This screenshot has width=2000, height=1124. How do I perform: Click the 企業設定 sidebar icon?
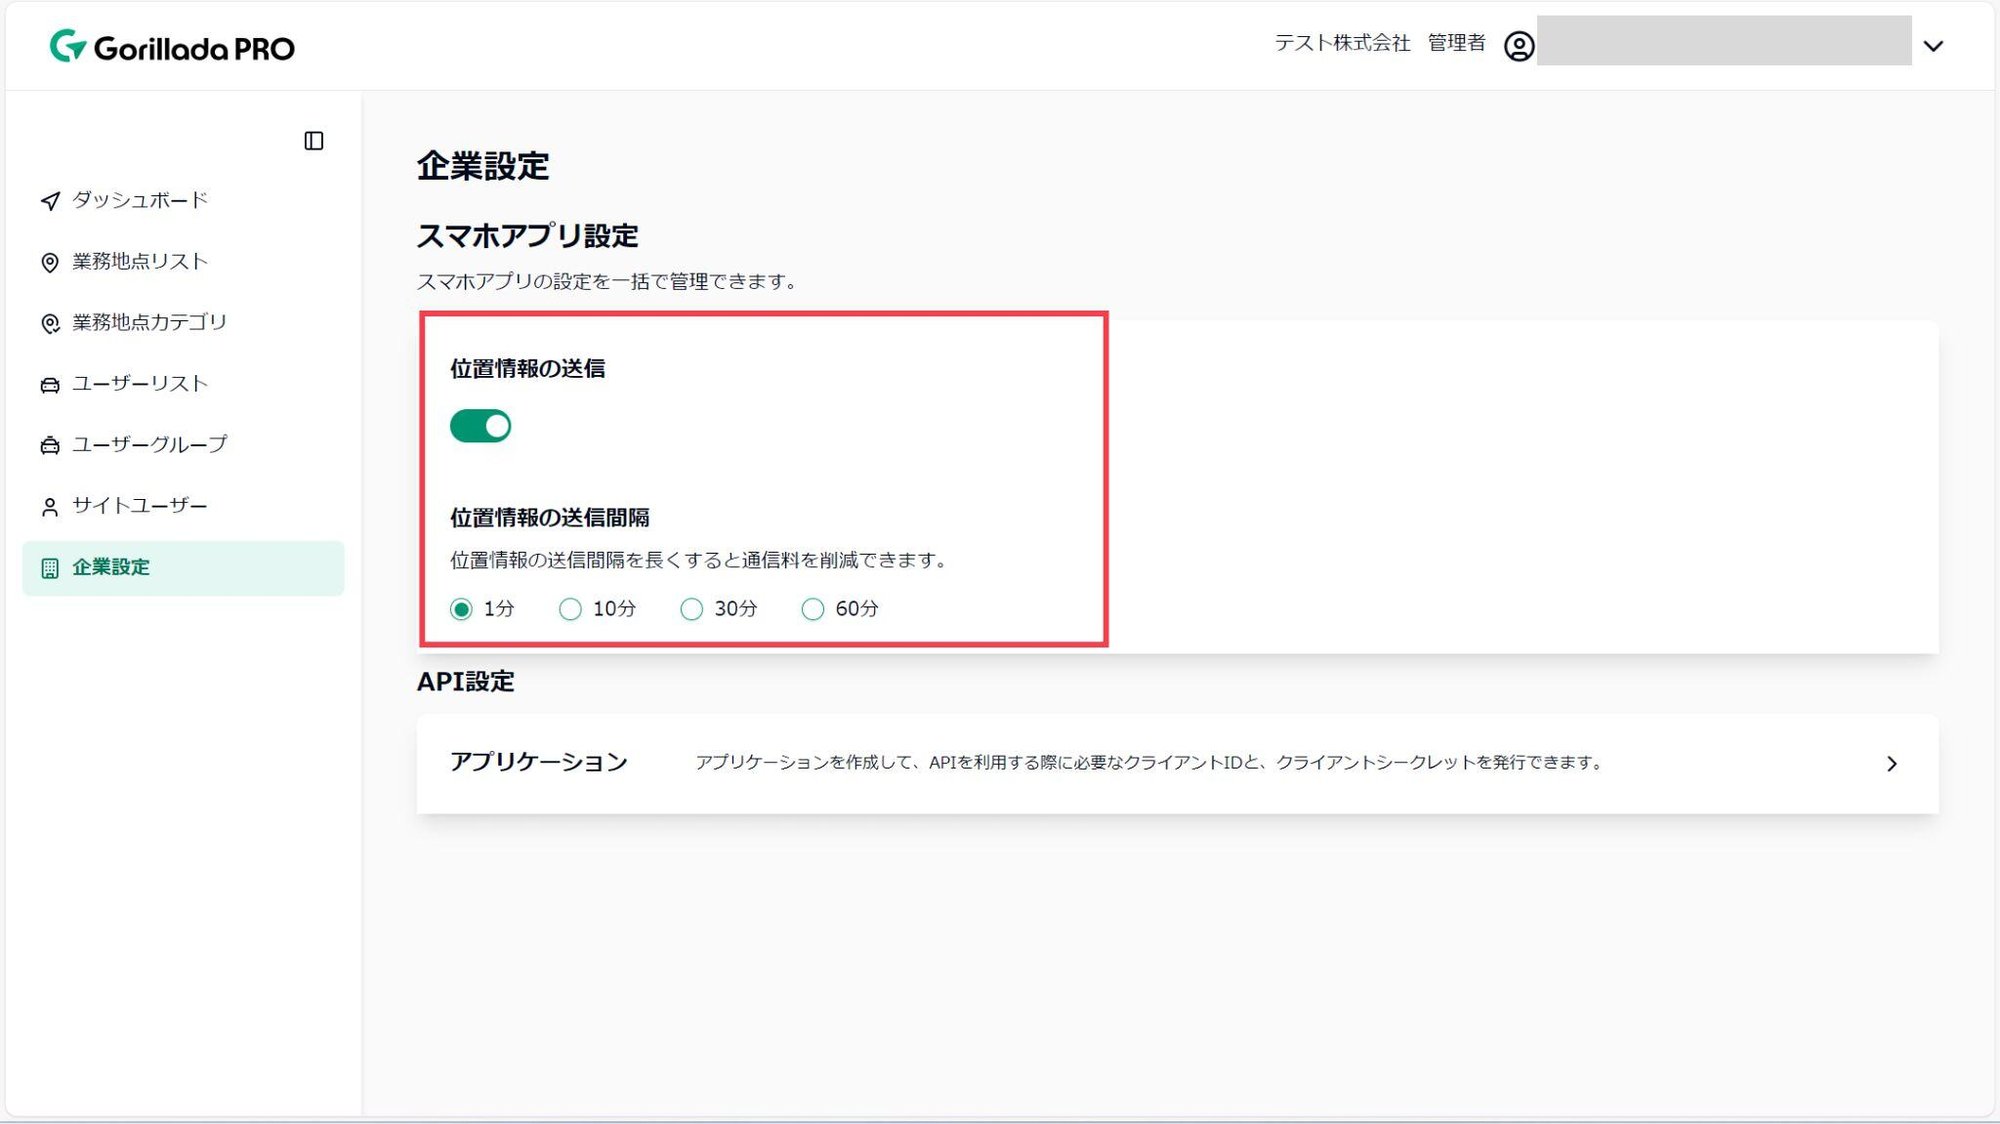point(51,567)
